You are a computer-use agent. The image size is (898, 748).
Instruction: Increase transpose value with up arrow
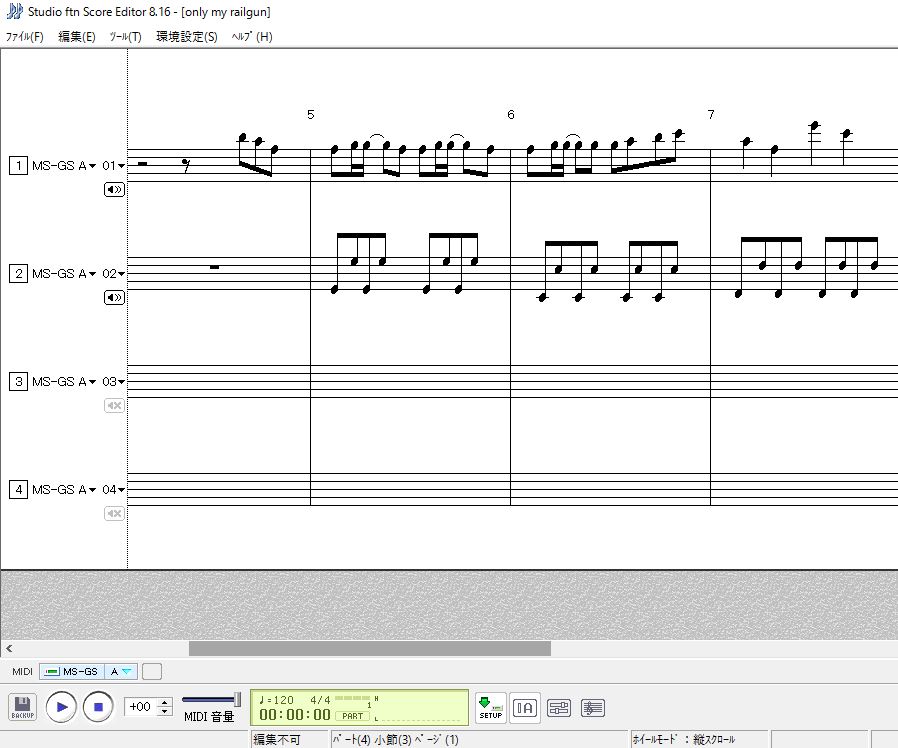(164, 702)
